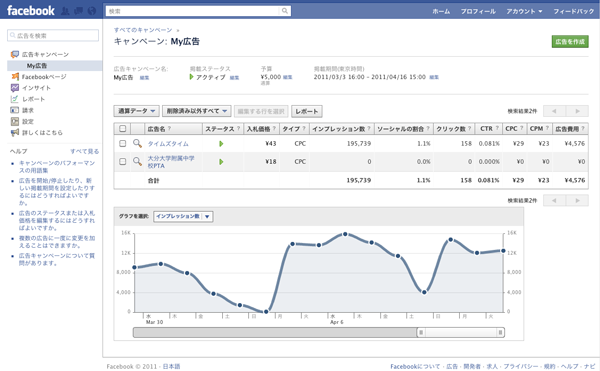Image resolution: width=600 pixels, height=371 pixels.
Task: Open the 通算データ dropdown
Action: tap(137, 111)
